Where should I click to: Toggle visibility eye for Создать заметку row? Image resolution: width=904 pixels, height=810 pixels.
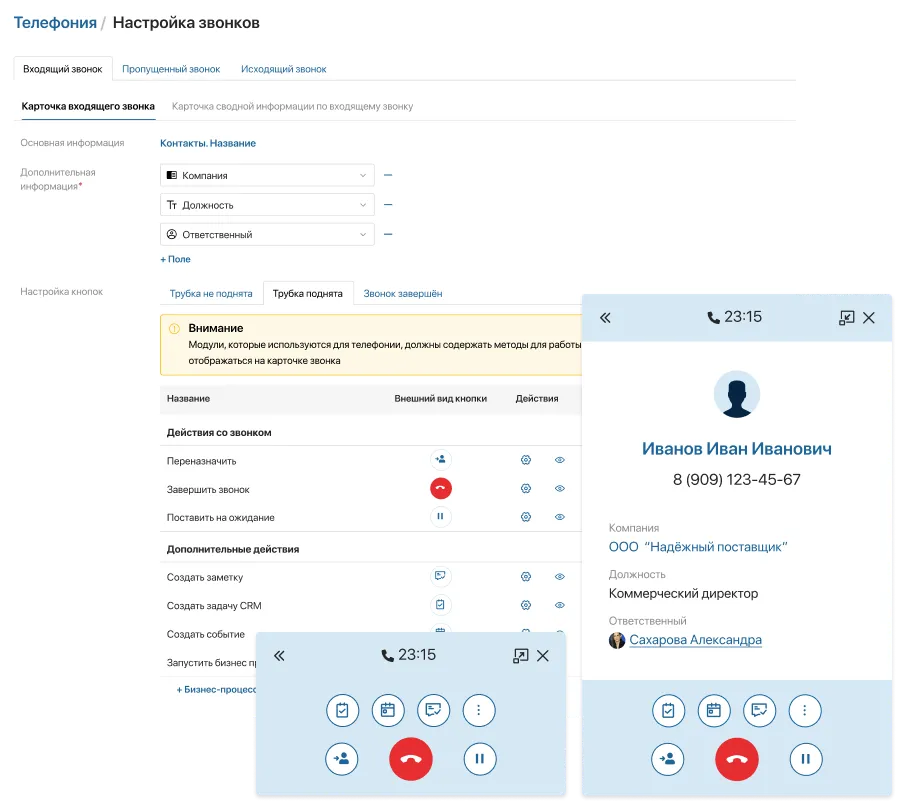pos(560,577)
